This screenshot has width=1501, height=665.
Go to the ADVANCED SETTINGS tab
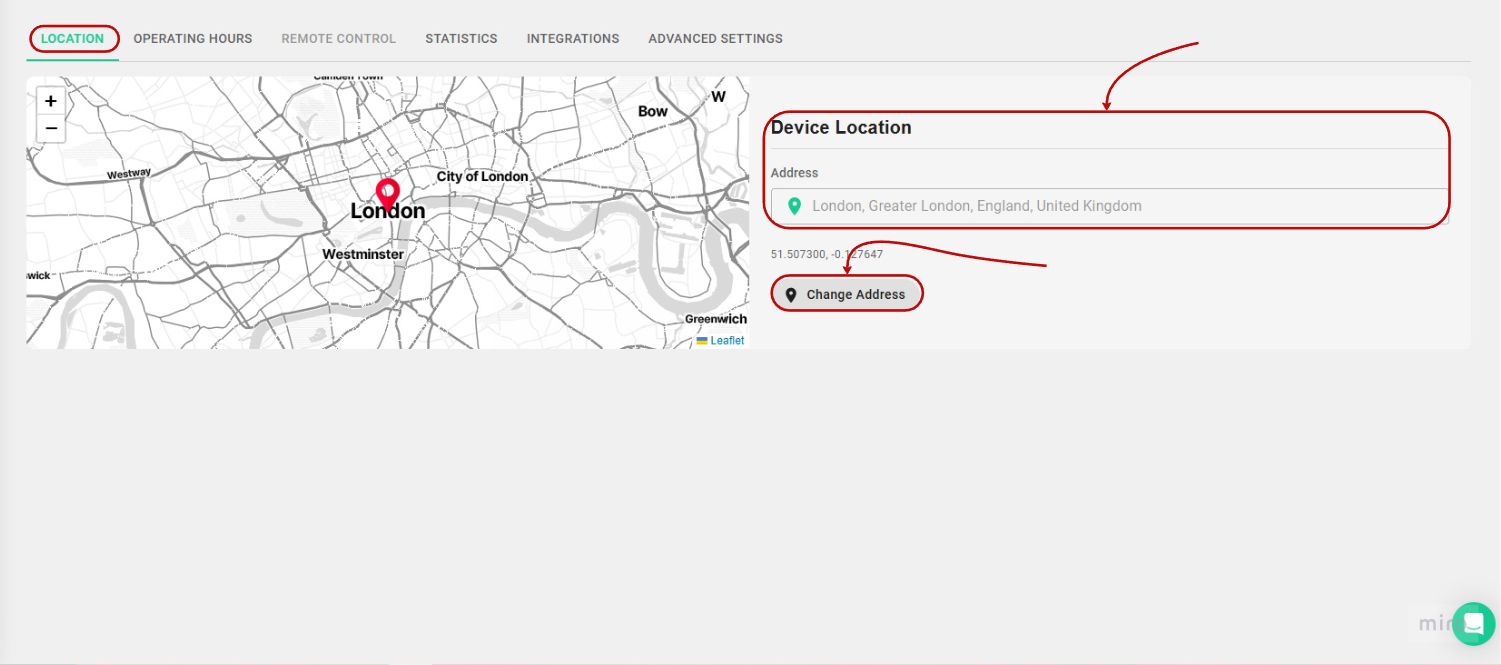pos(715,38)
